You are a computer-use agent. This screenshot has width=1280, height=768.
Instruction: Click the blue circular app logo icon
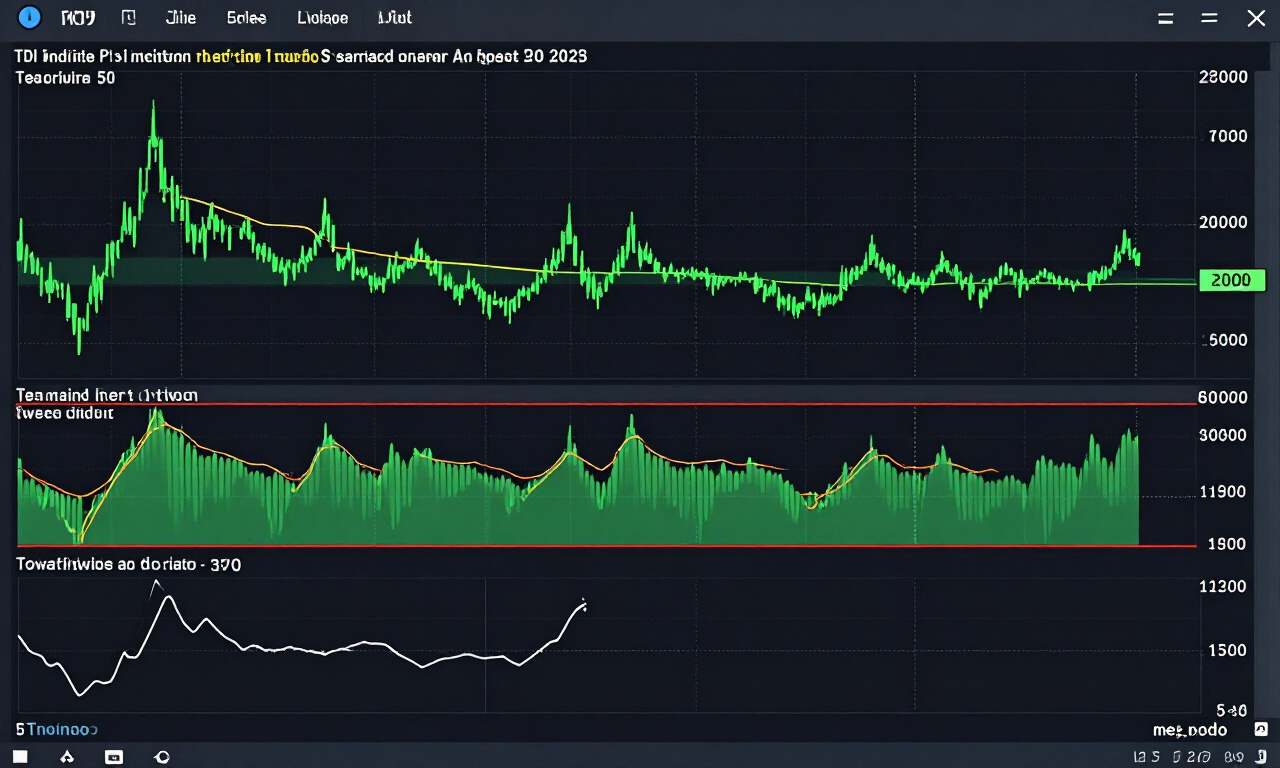[x=29, y=17]
